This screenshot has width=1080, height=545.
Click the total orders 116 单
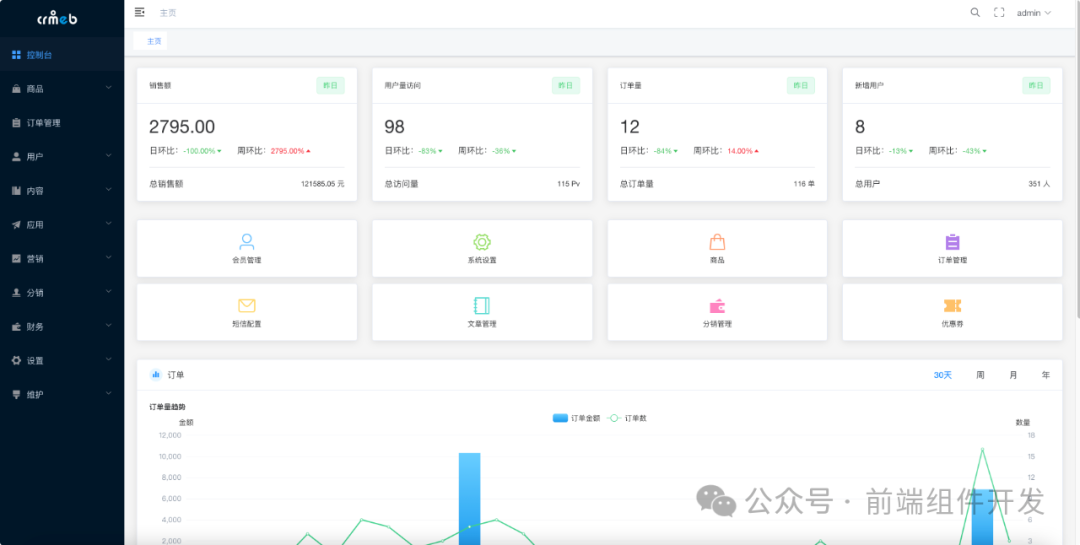pyautogui.click(x=804, y=184)
